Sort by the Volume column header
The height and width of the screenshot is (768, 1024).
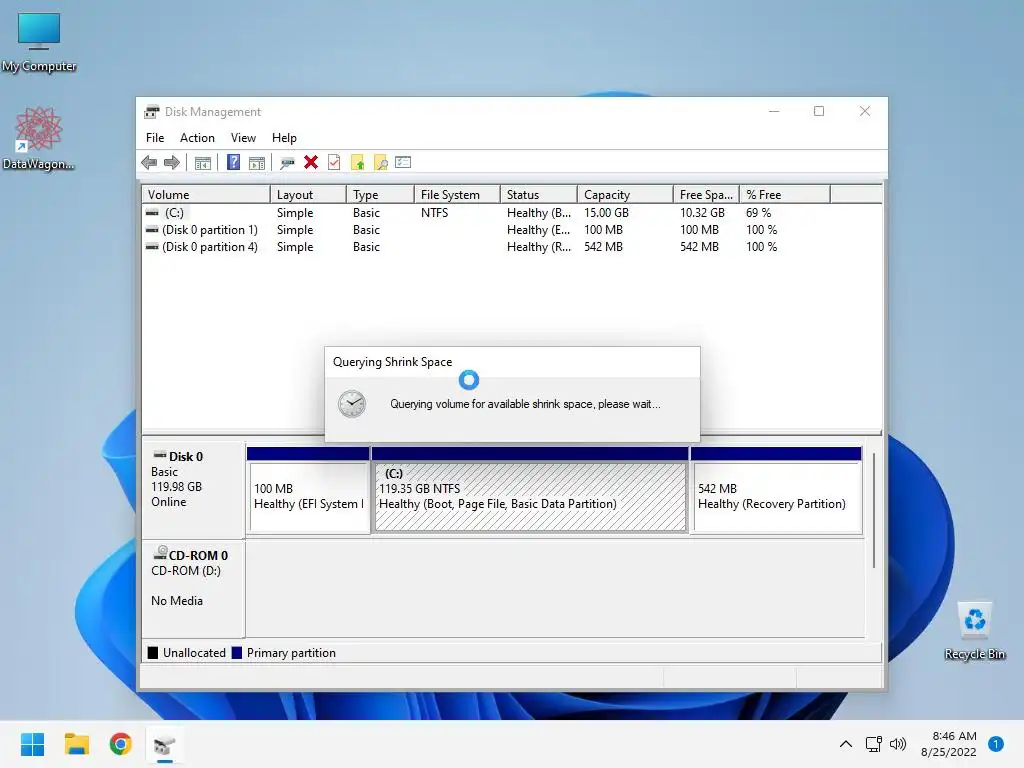tap(206, 195)
